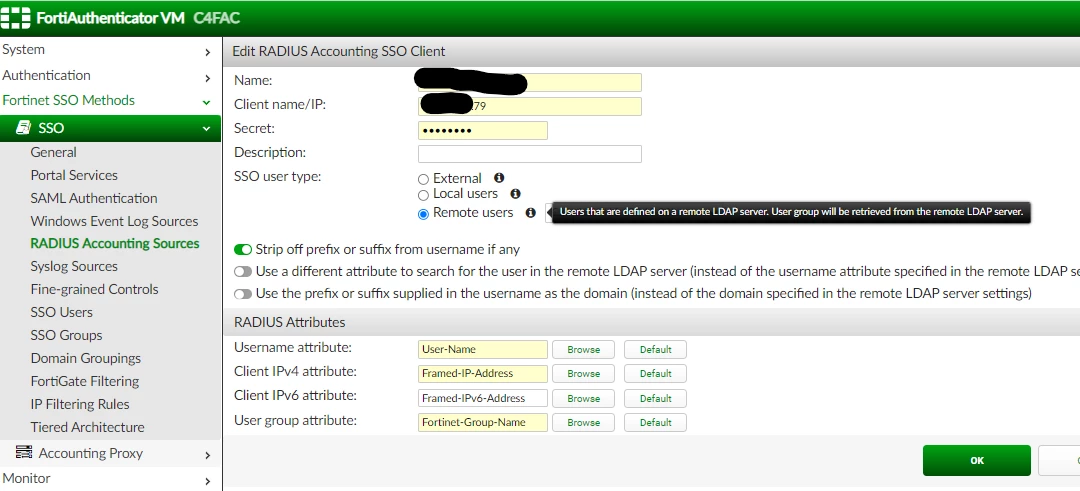Click the info icon next to Remote users
The height and width of the screenshot is (491, 1080).
point(530,213)
